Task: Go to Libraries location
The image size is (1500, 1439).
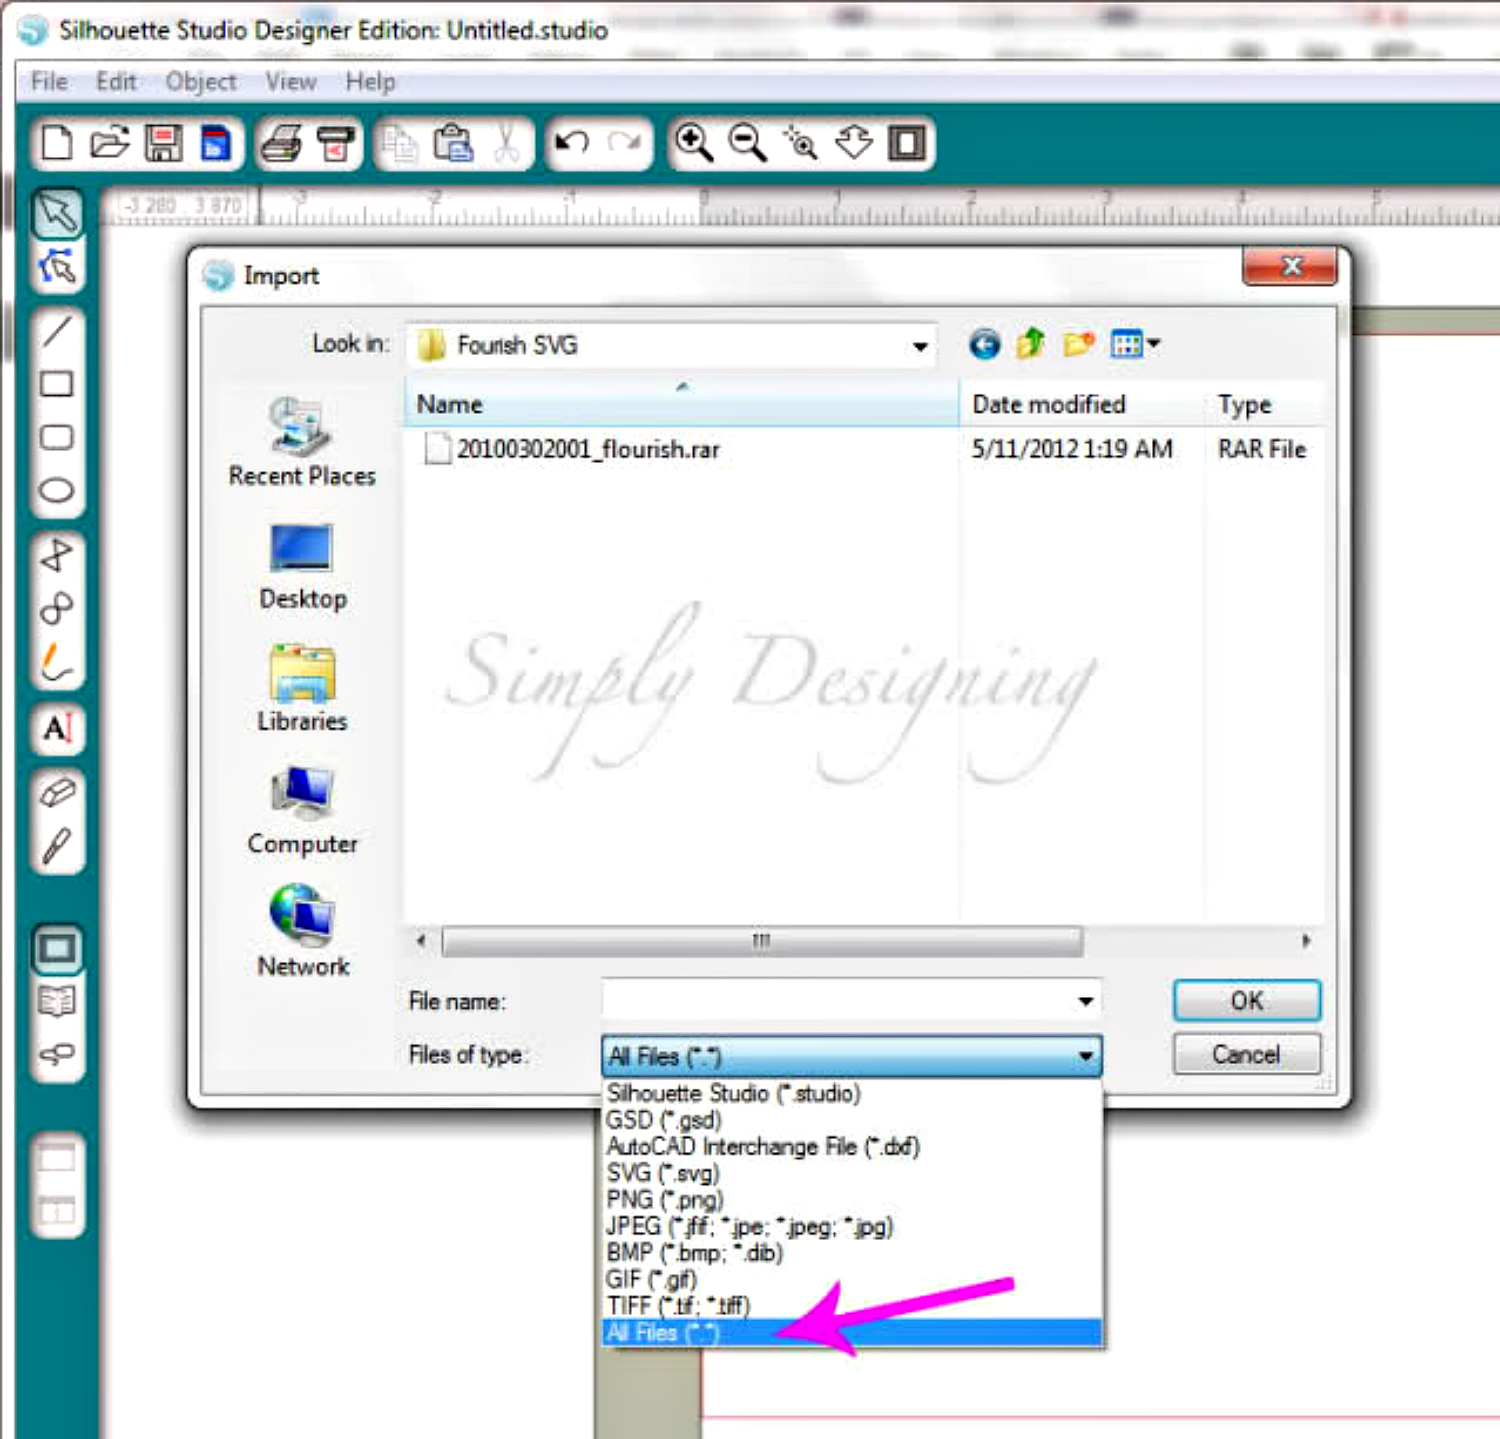Action: pyautogui.click(x=302, y=688)
